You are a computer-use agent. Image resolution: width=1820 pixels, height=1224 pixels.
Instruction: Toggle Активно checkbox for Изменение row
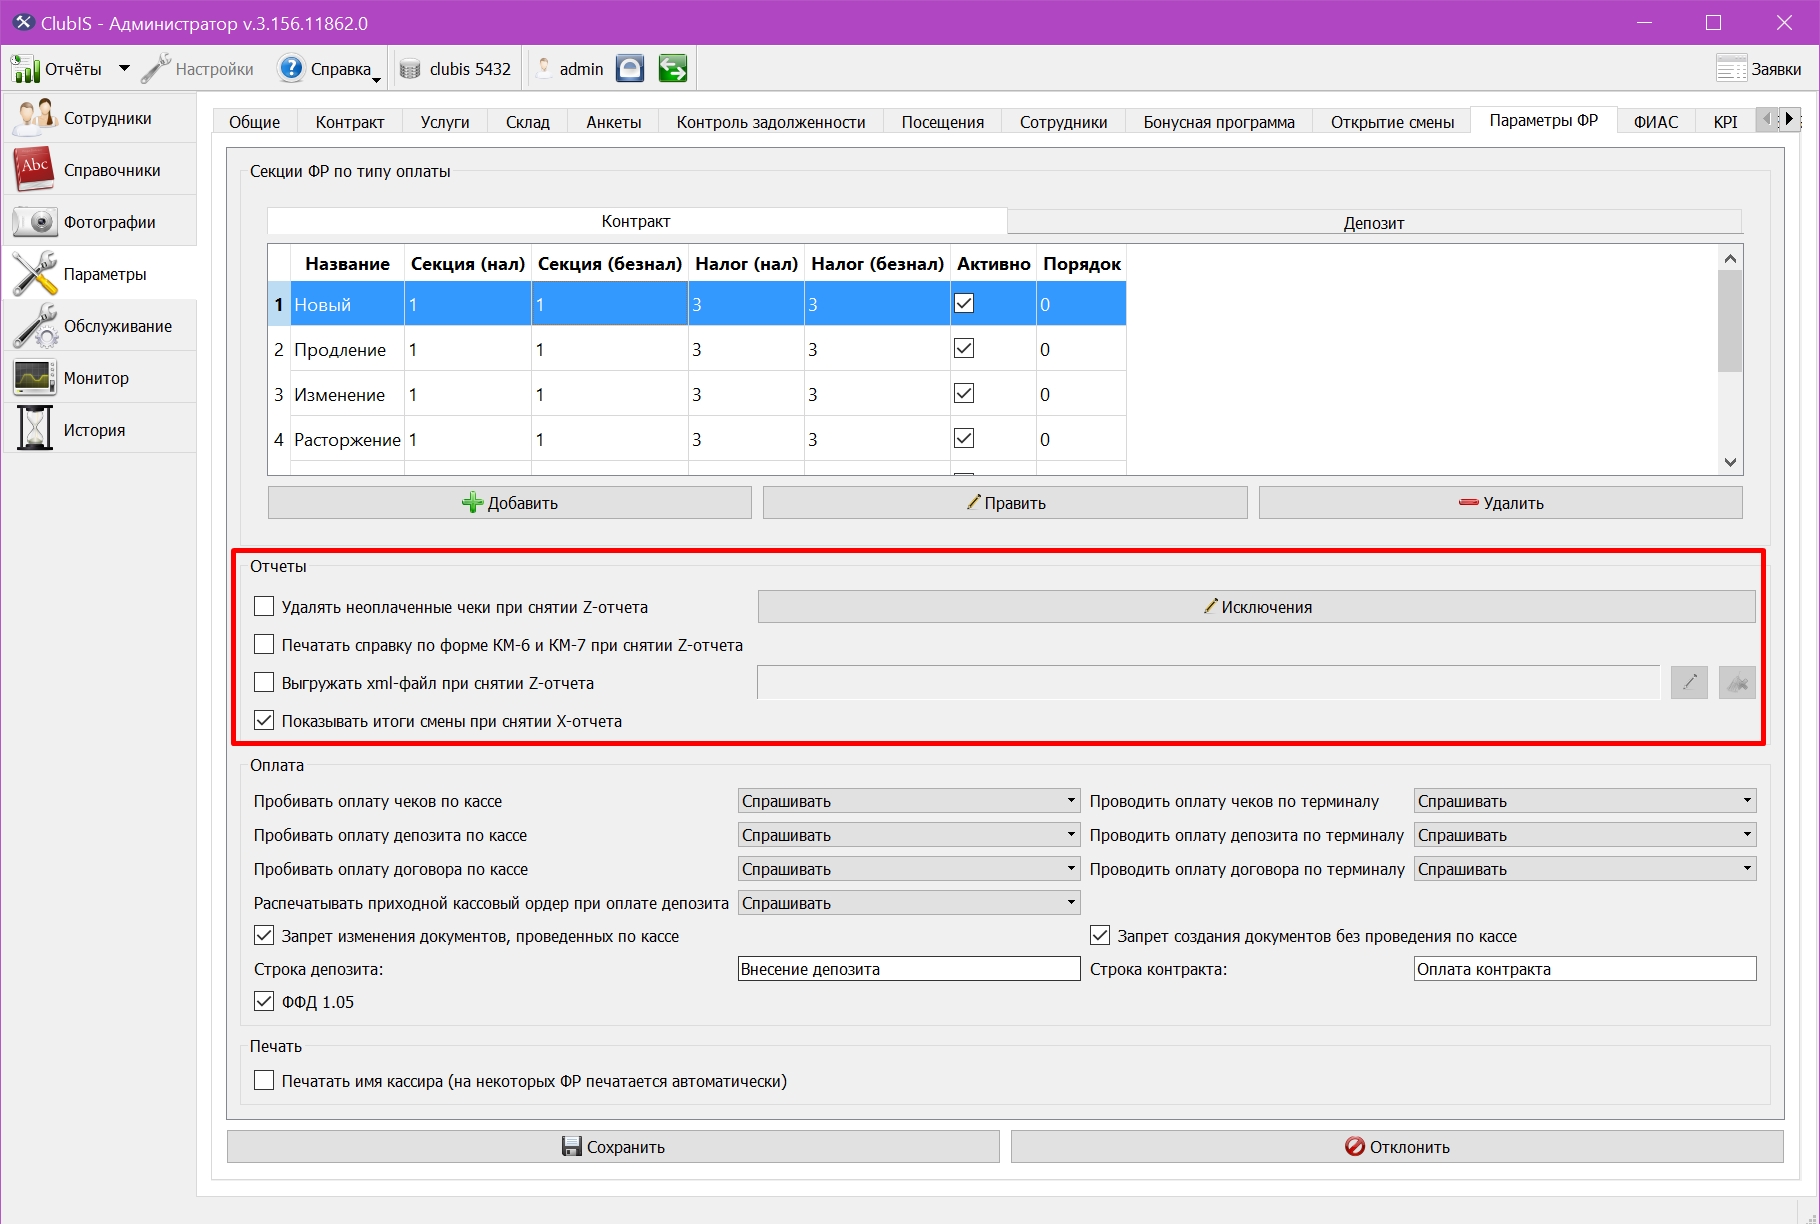(x=964, y=393)
